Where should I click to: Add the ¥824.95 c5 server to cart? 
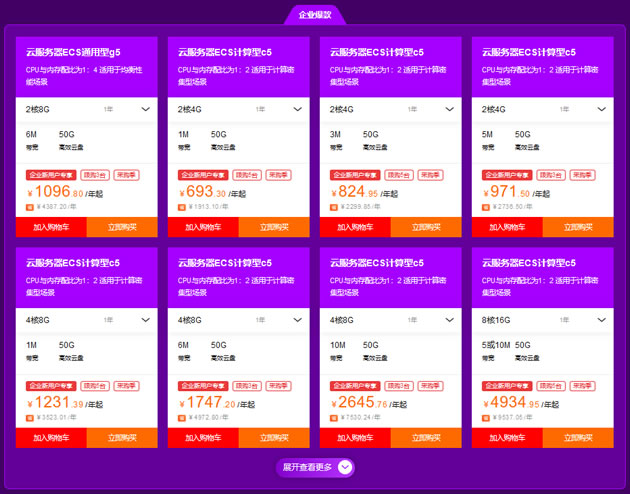click(355, 227)
